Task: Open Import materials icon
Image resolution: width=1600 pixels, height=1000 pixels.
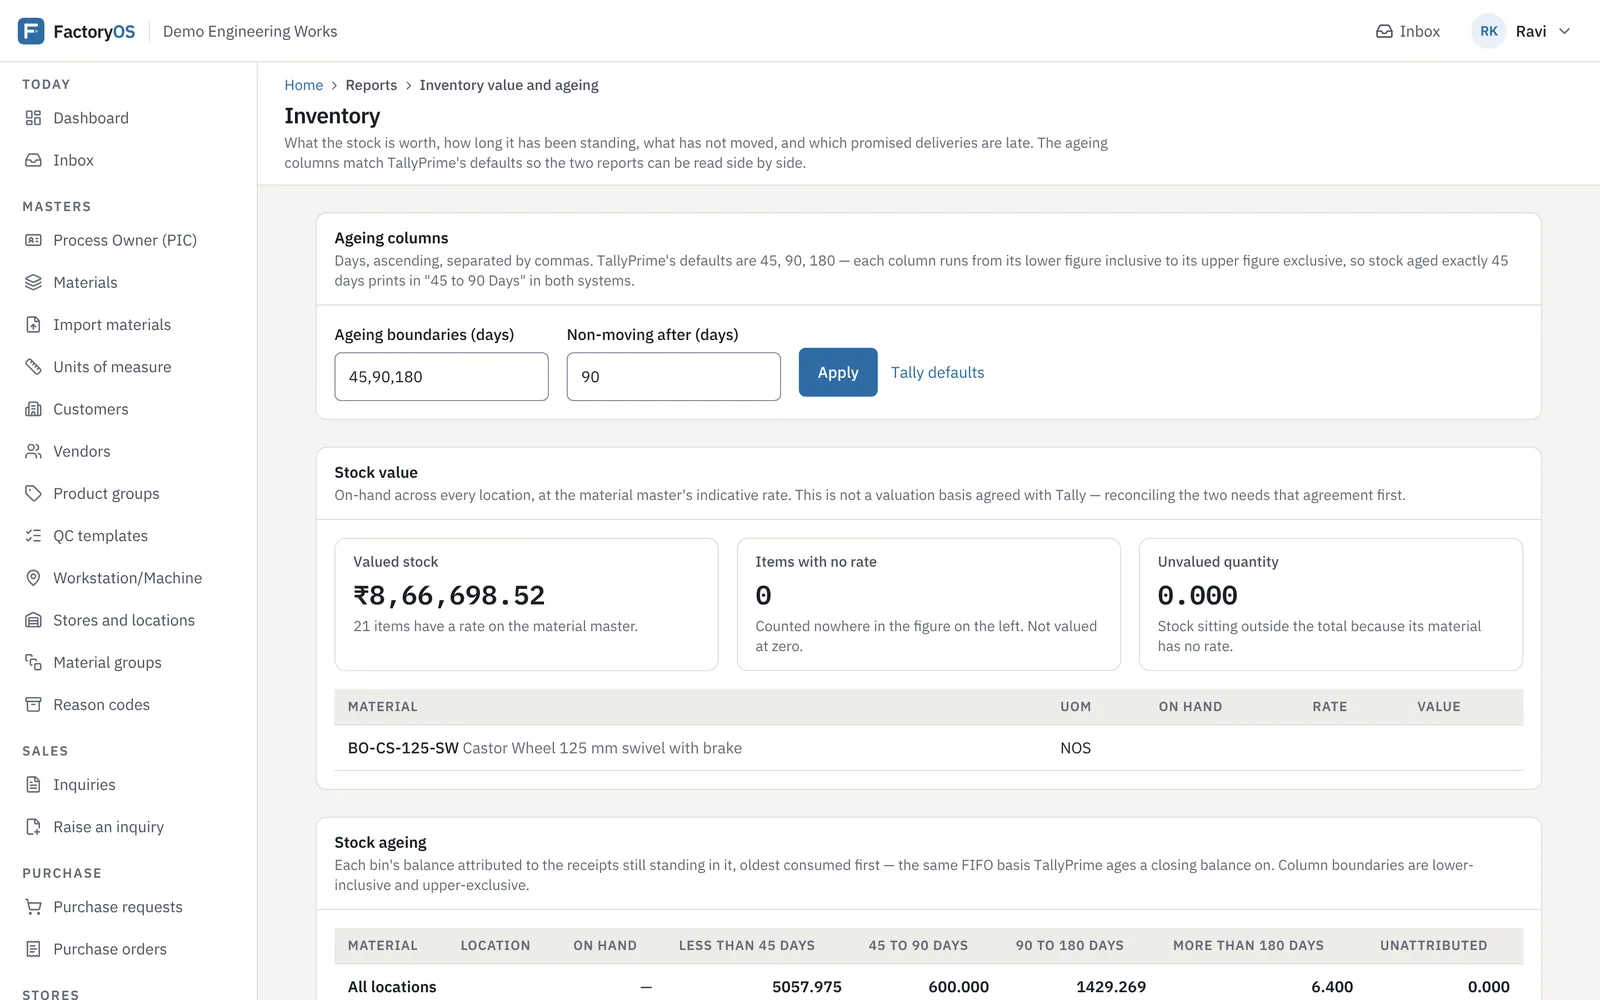Action: 33,325
